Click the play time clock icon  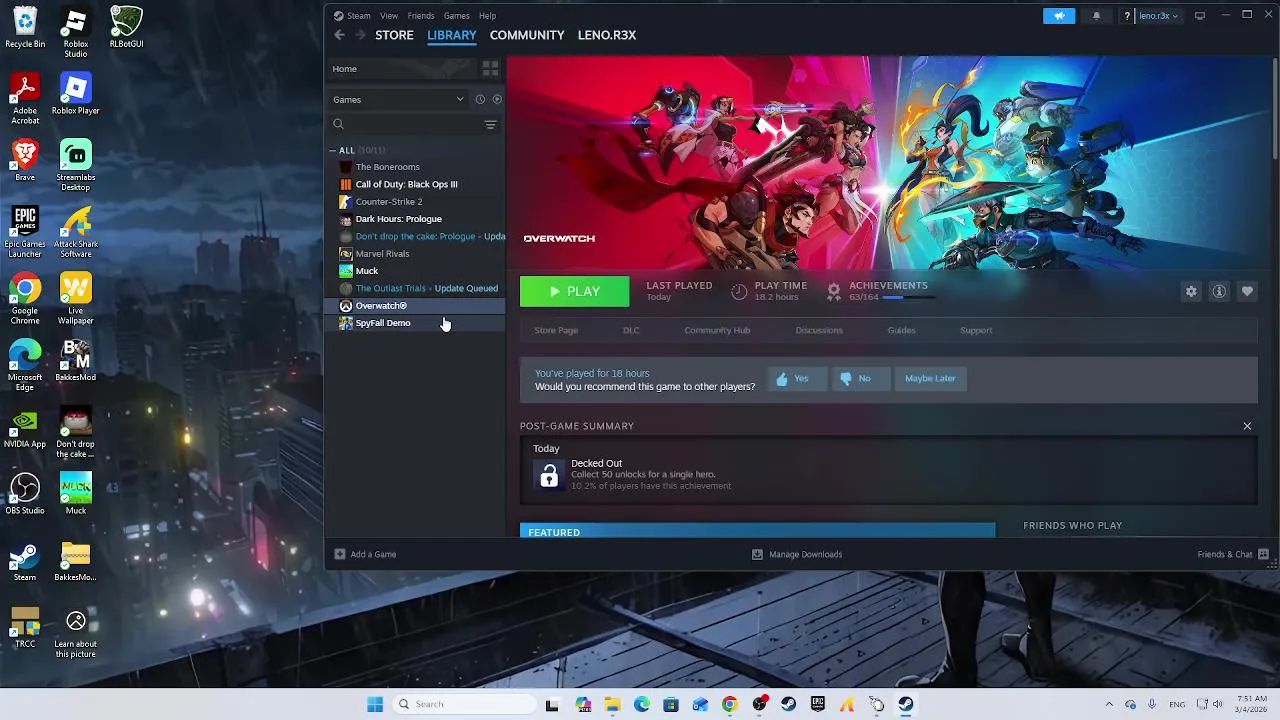click(739, 291)
